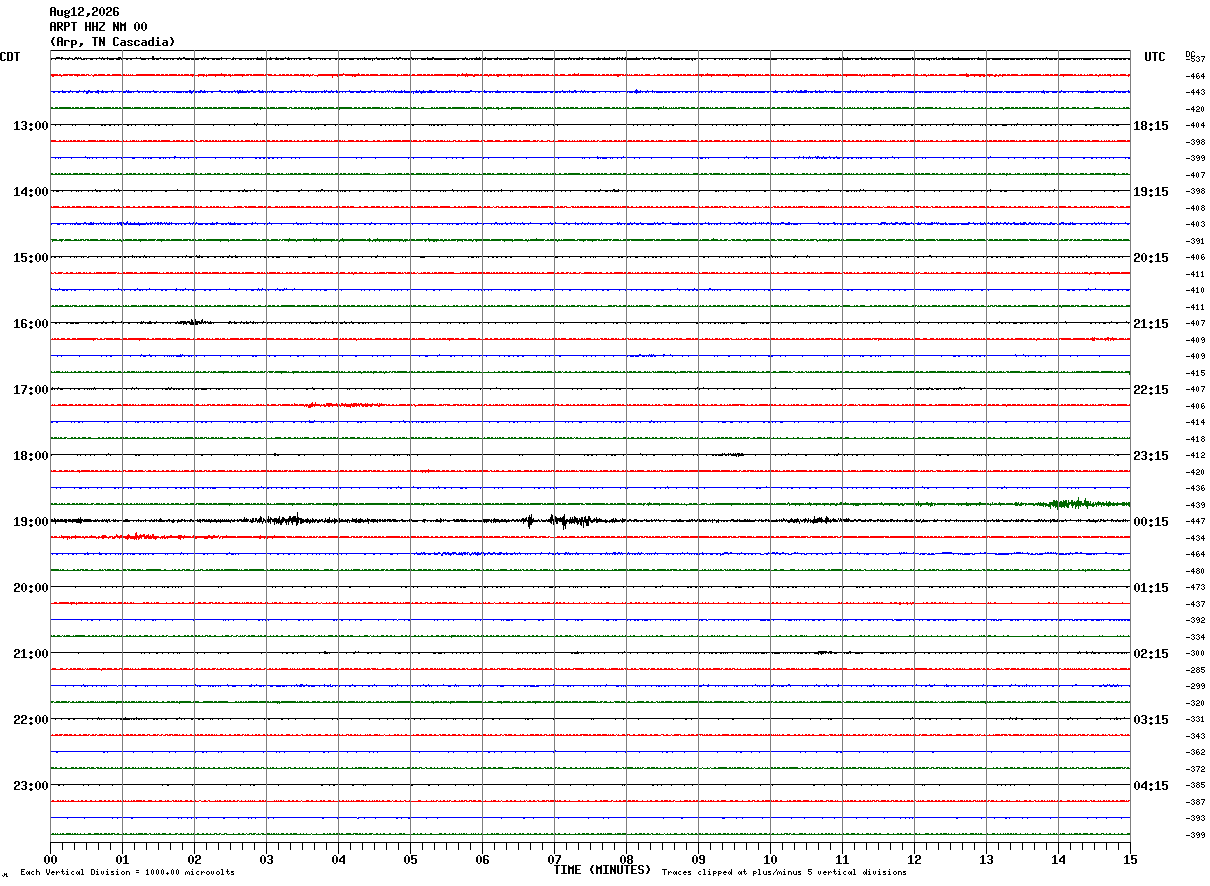
Task: Click the CDT column header
Action: 10,57
